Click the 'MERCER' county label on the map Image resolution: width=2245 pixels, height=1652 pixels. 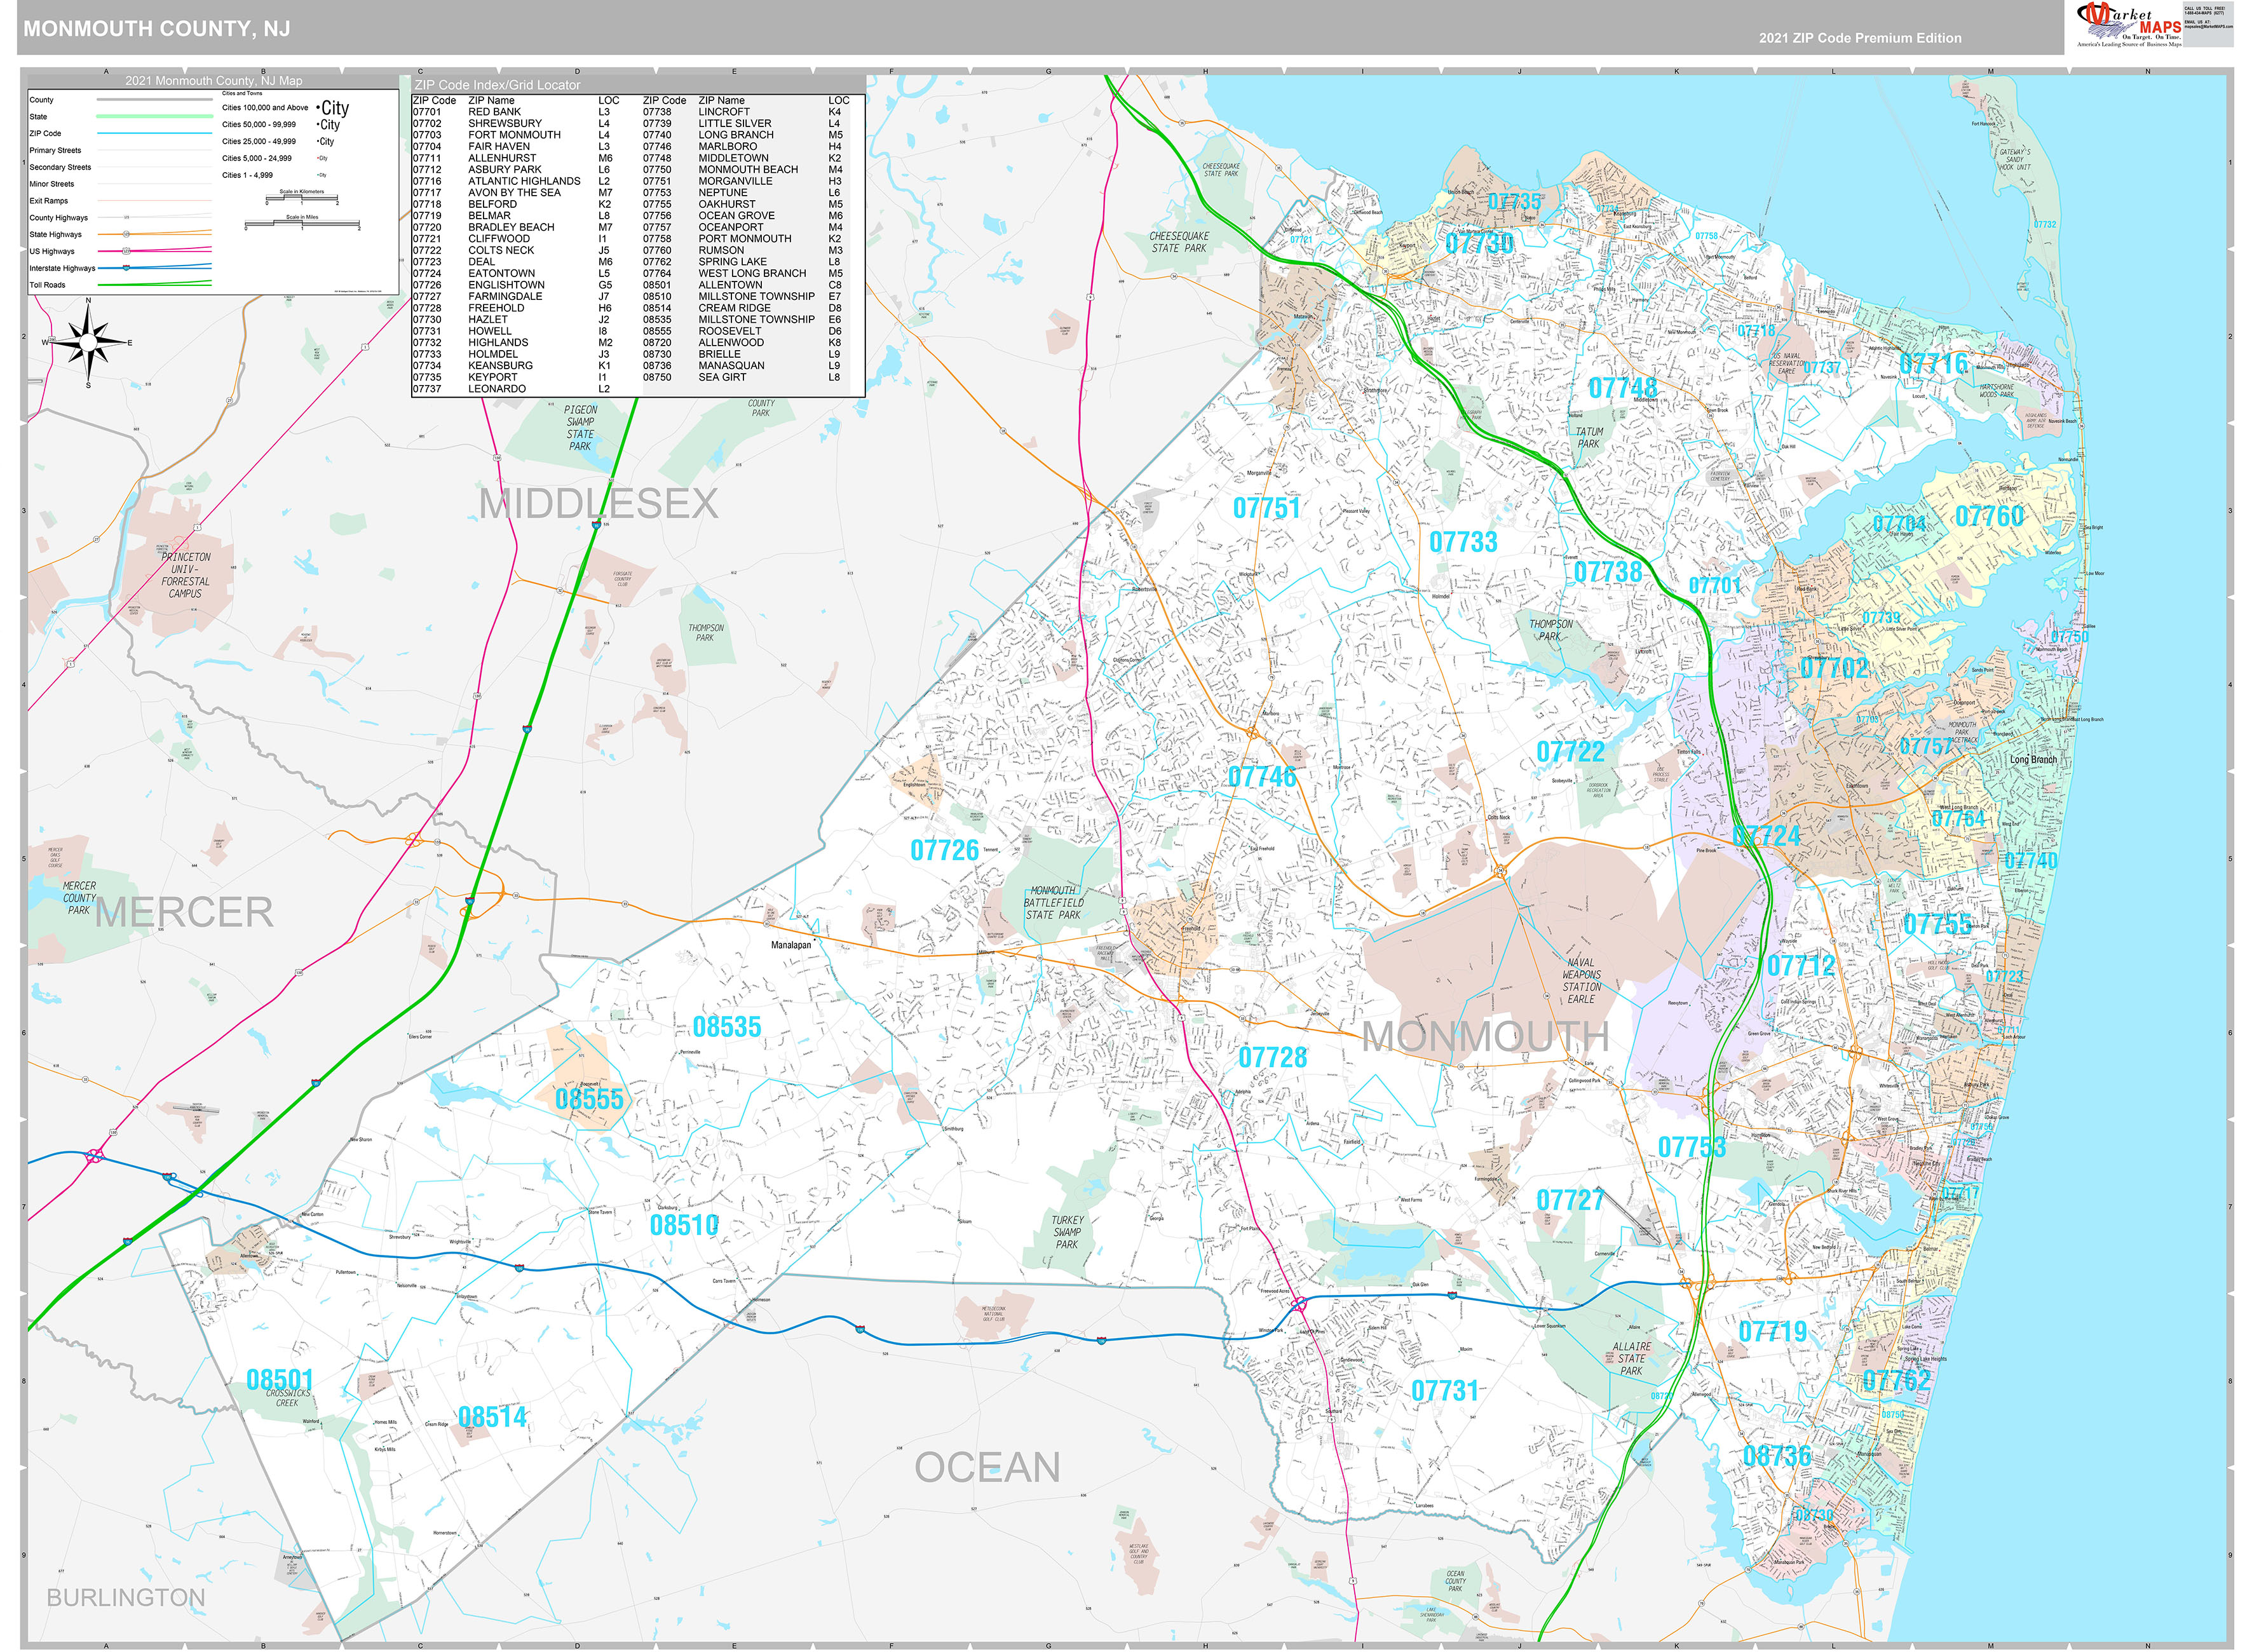click(184, 912)
